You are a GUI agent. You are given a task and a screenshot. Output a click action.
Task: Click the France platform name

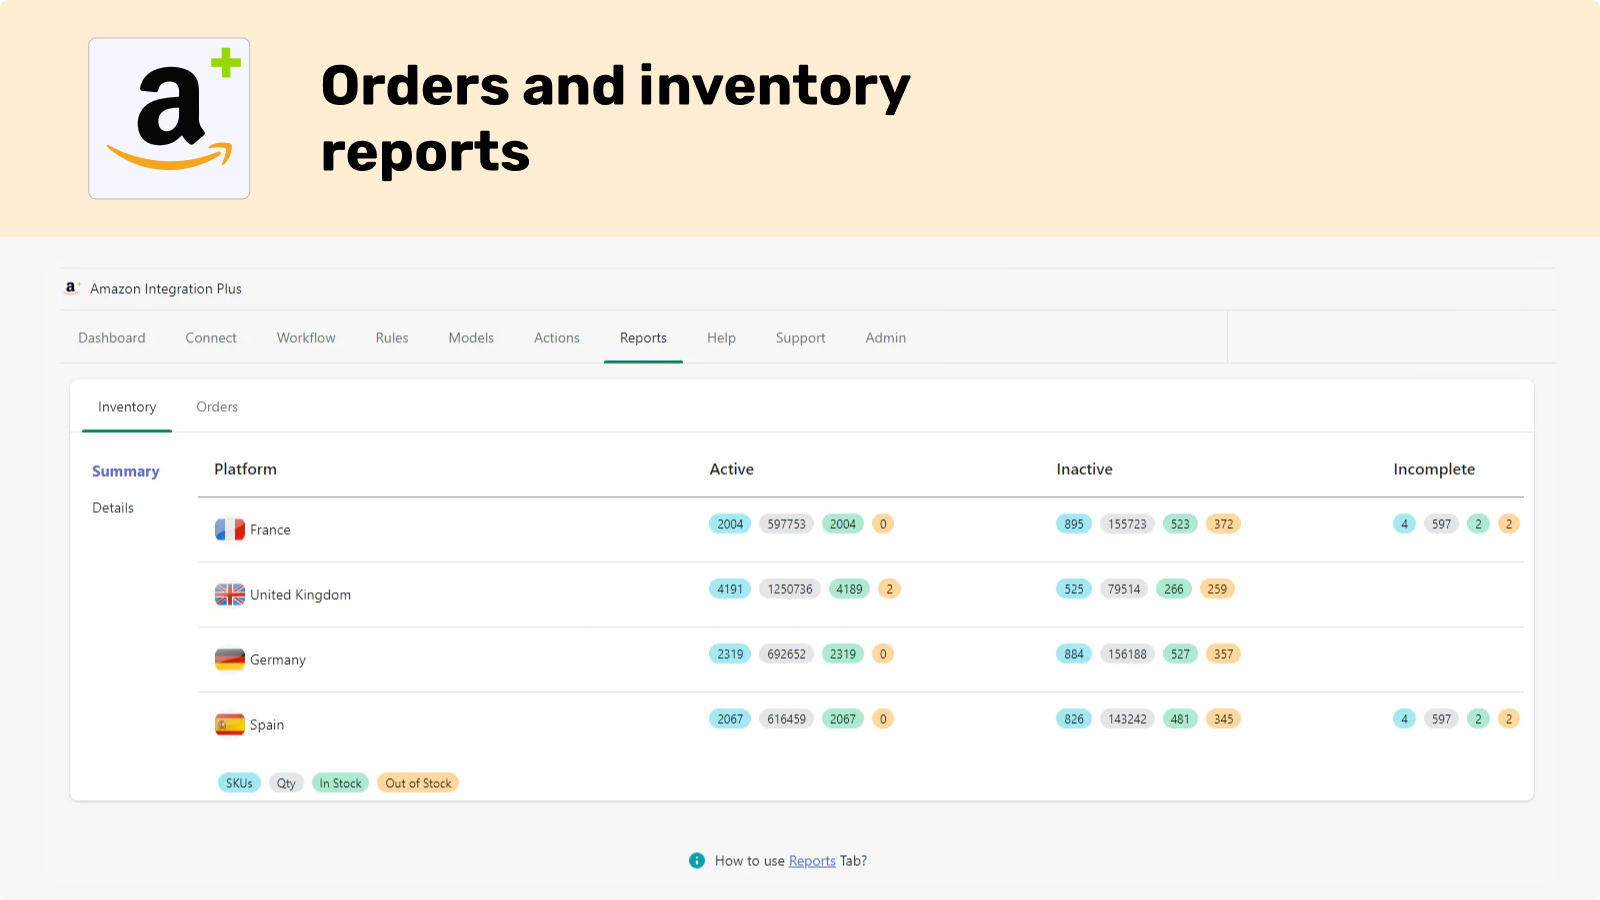(270, 530)
